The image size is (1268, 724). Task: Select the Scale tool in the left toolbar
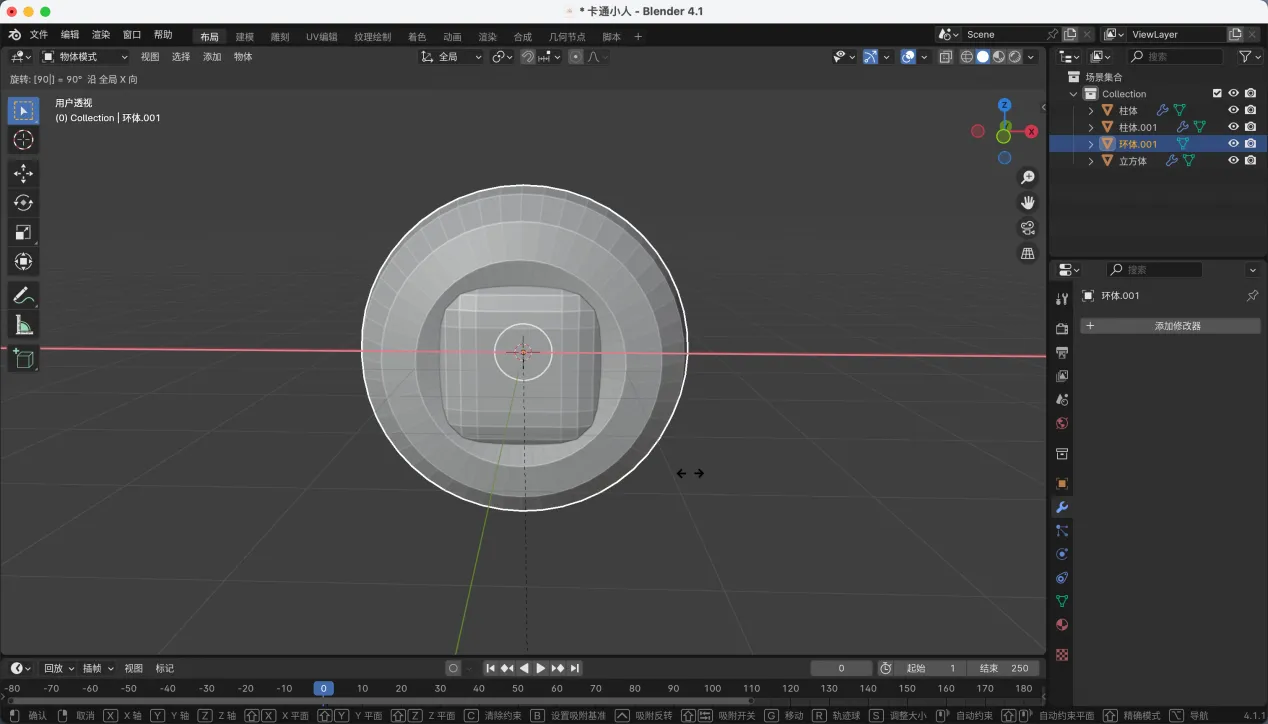tap(23, 232)
